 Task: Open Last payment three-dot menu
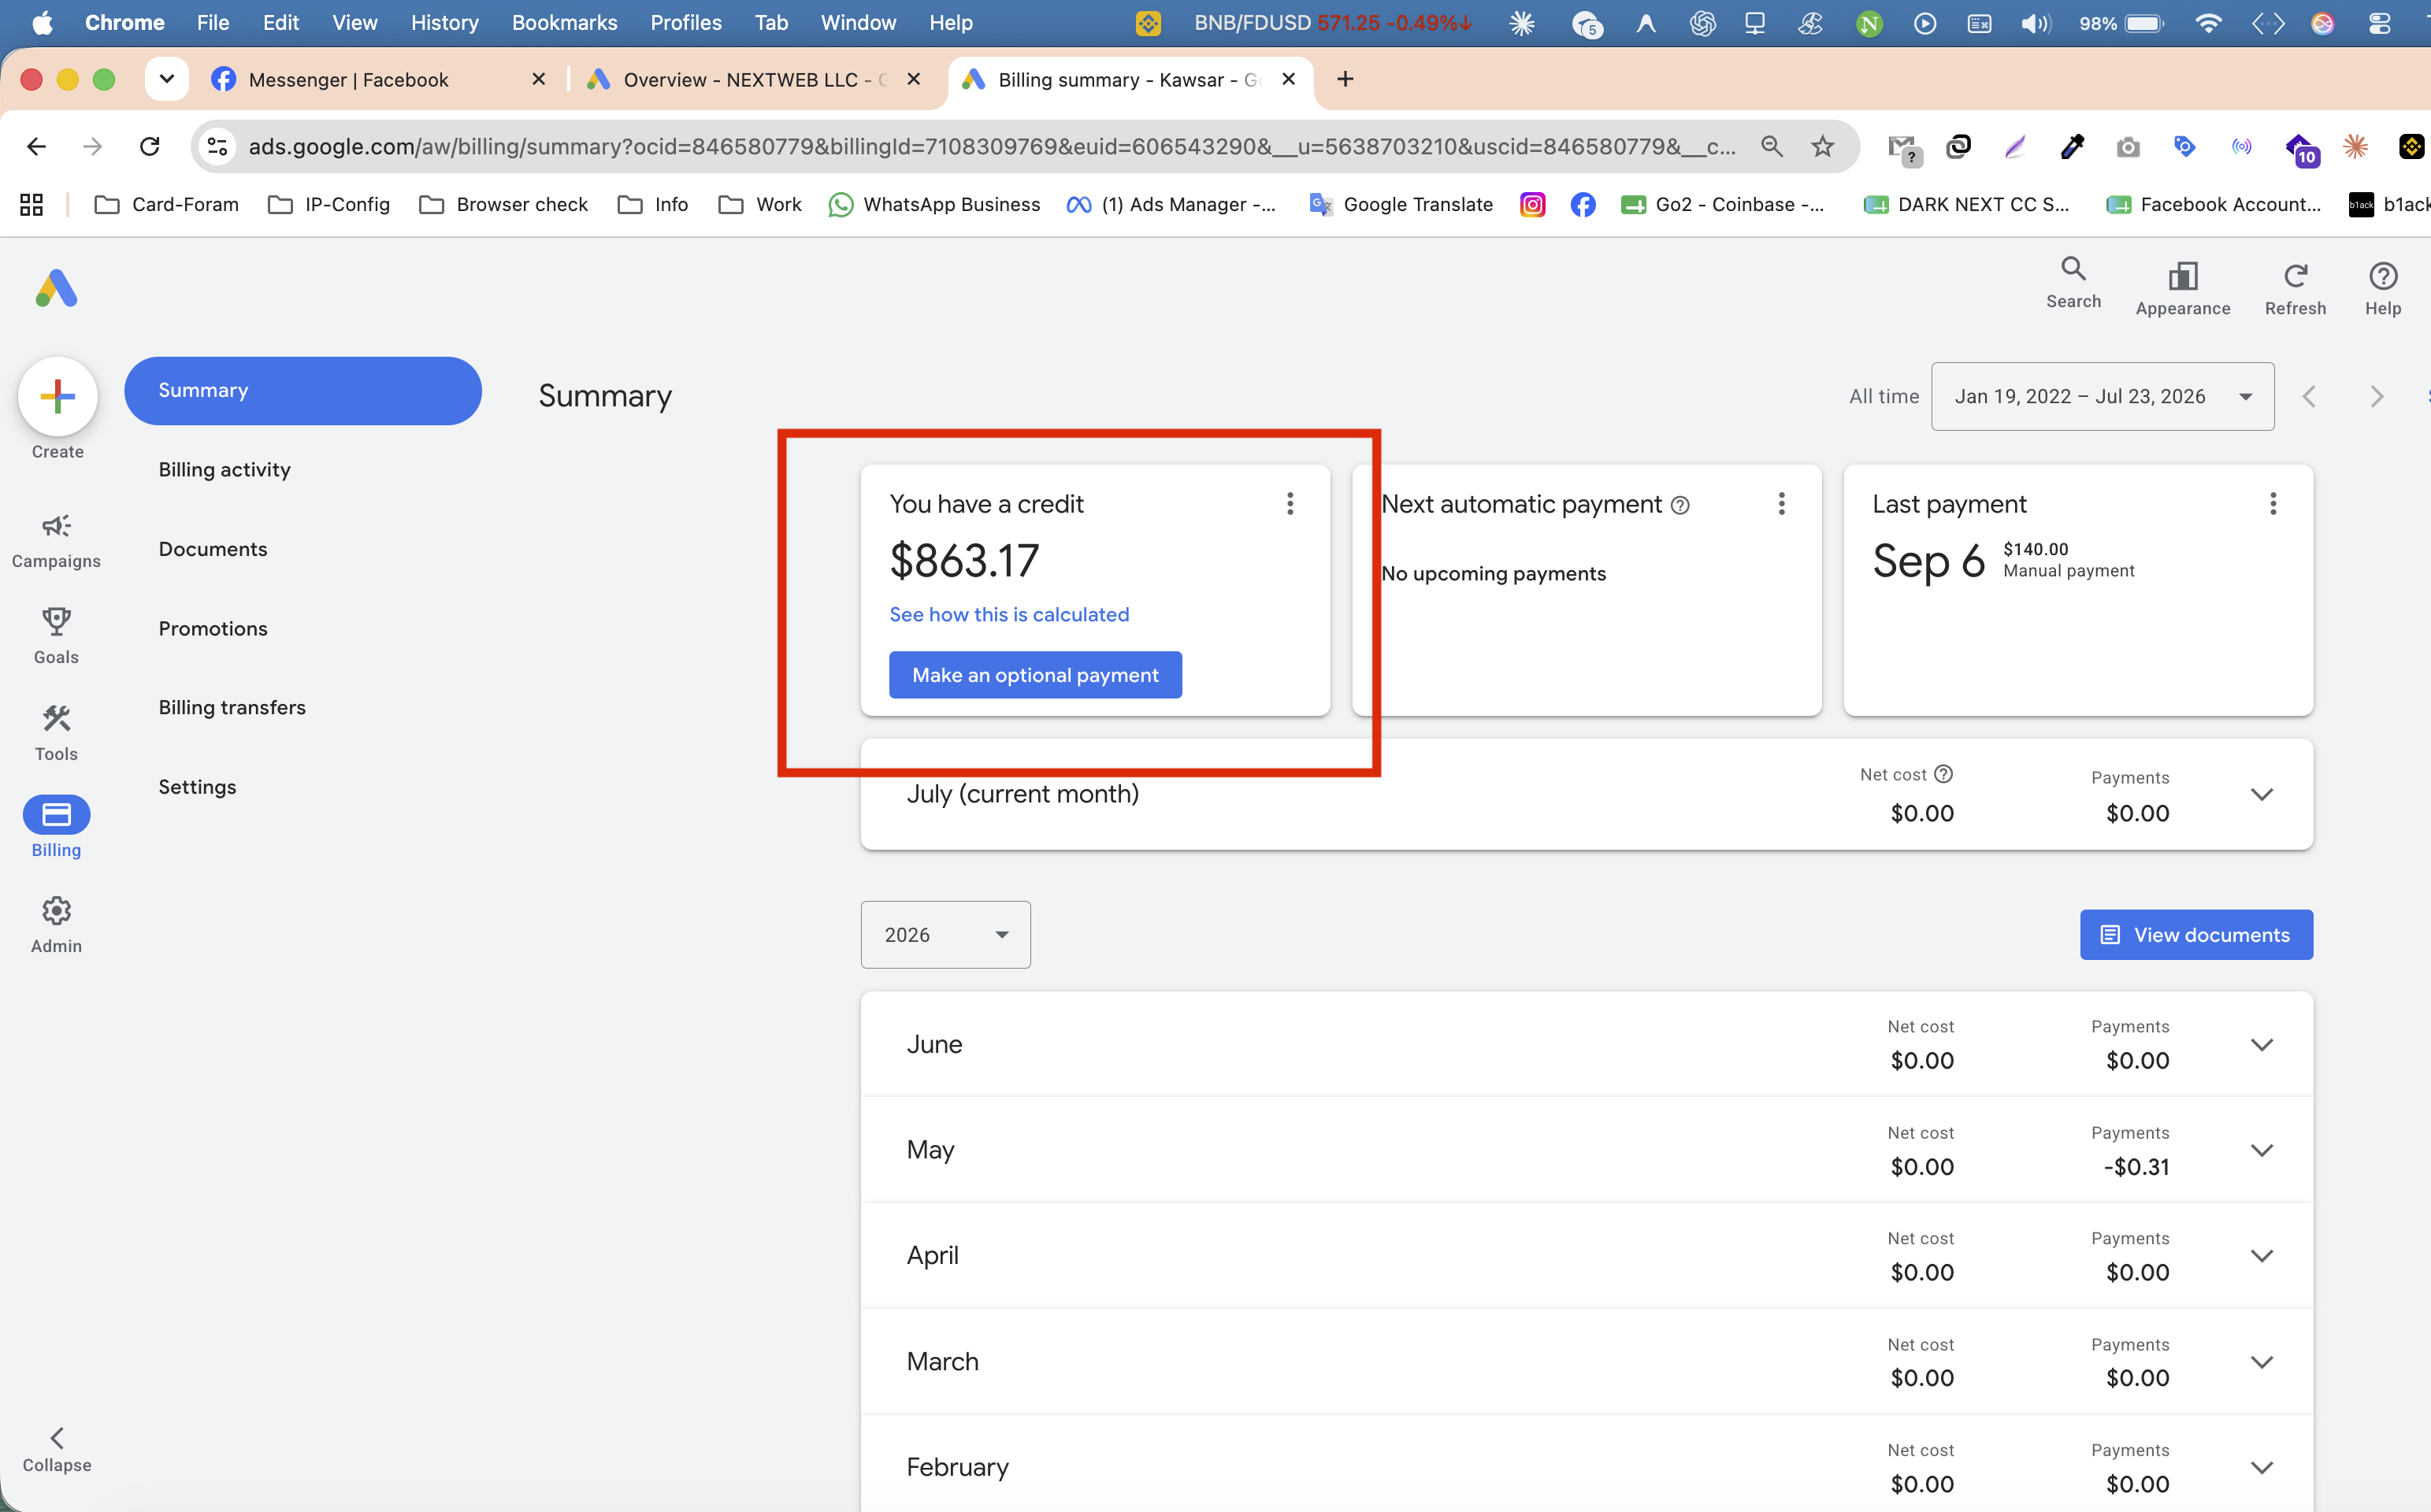pos(2273,503)
